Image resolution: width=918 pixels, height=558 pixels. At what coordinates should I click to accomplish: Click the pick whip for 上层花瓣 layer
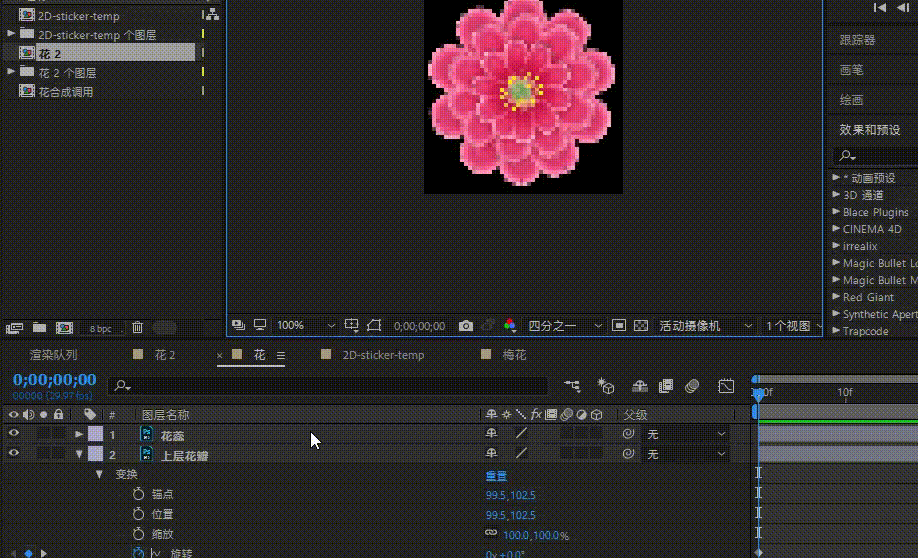point(628,454)
